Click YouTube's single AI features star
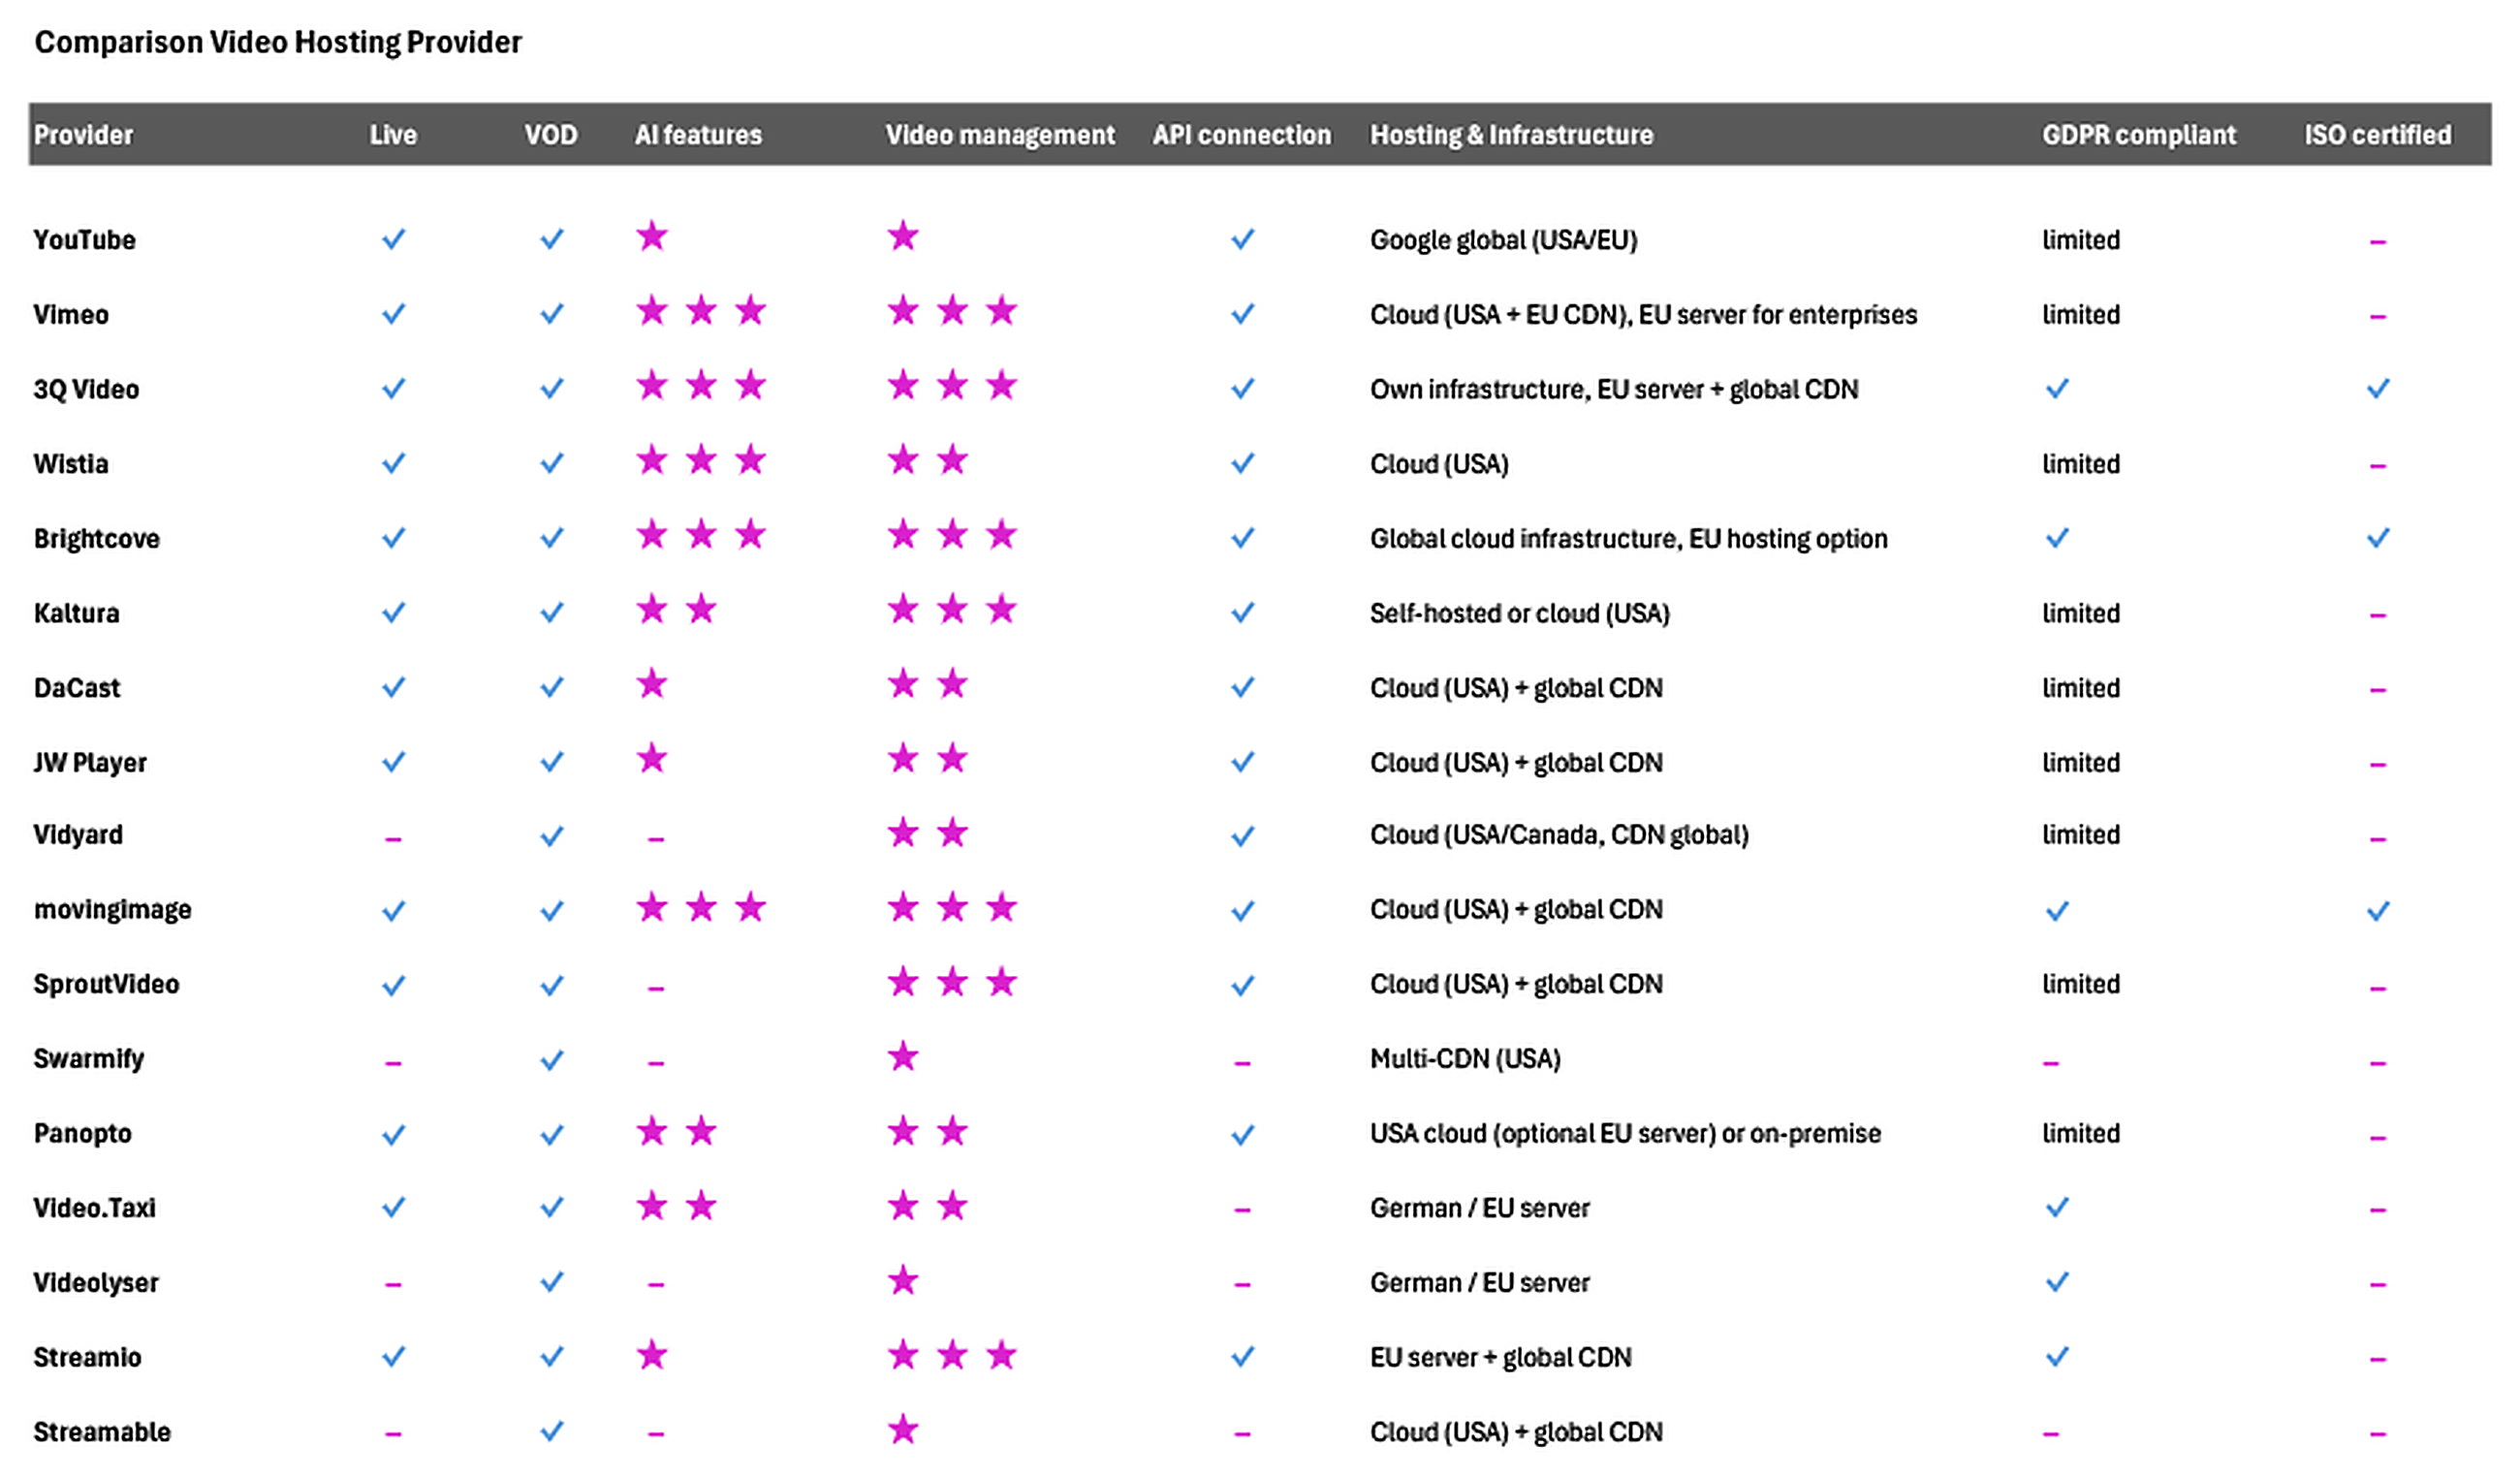This screenshot has height=1477, width=2520. [x=652, y=237]
